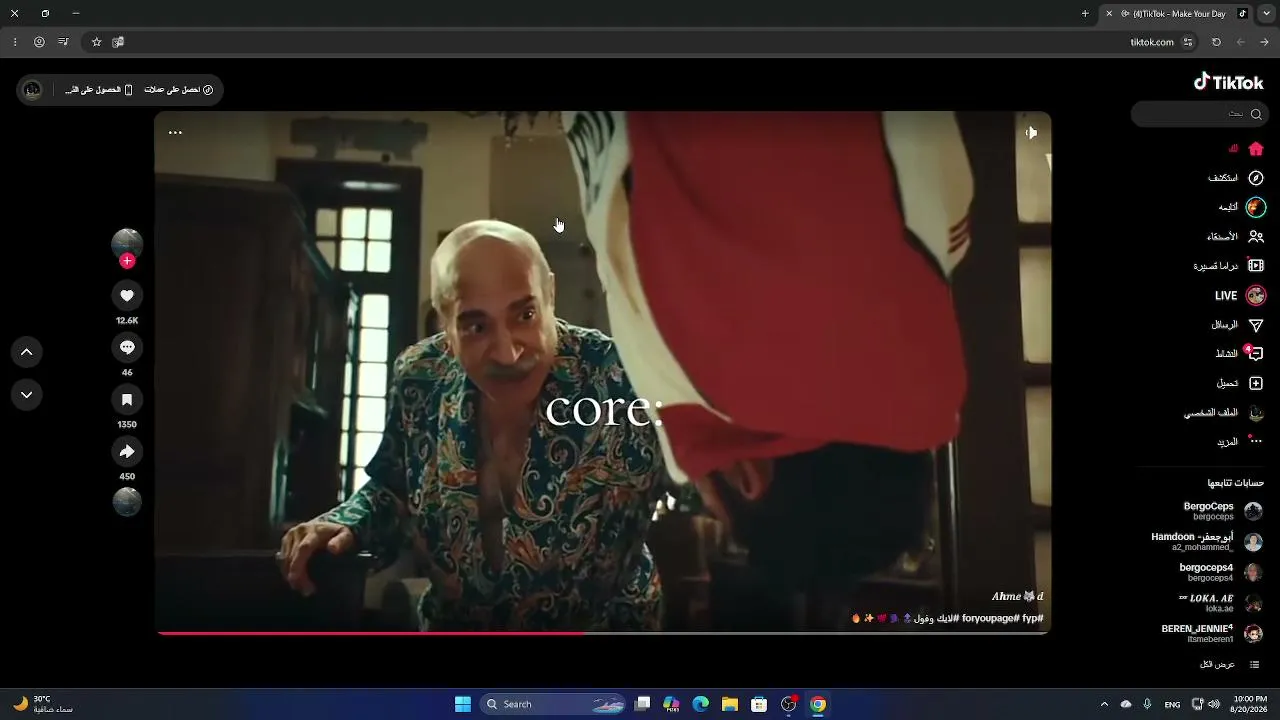This screenshot has width=1280, height=720.
Task: Open the bergoceps4 followed account
Action: [x=1220, y=572]
